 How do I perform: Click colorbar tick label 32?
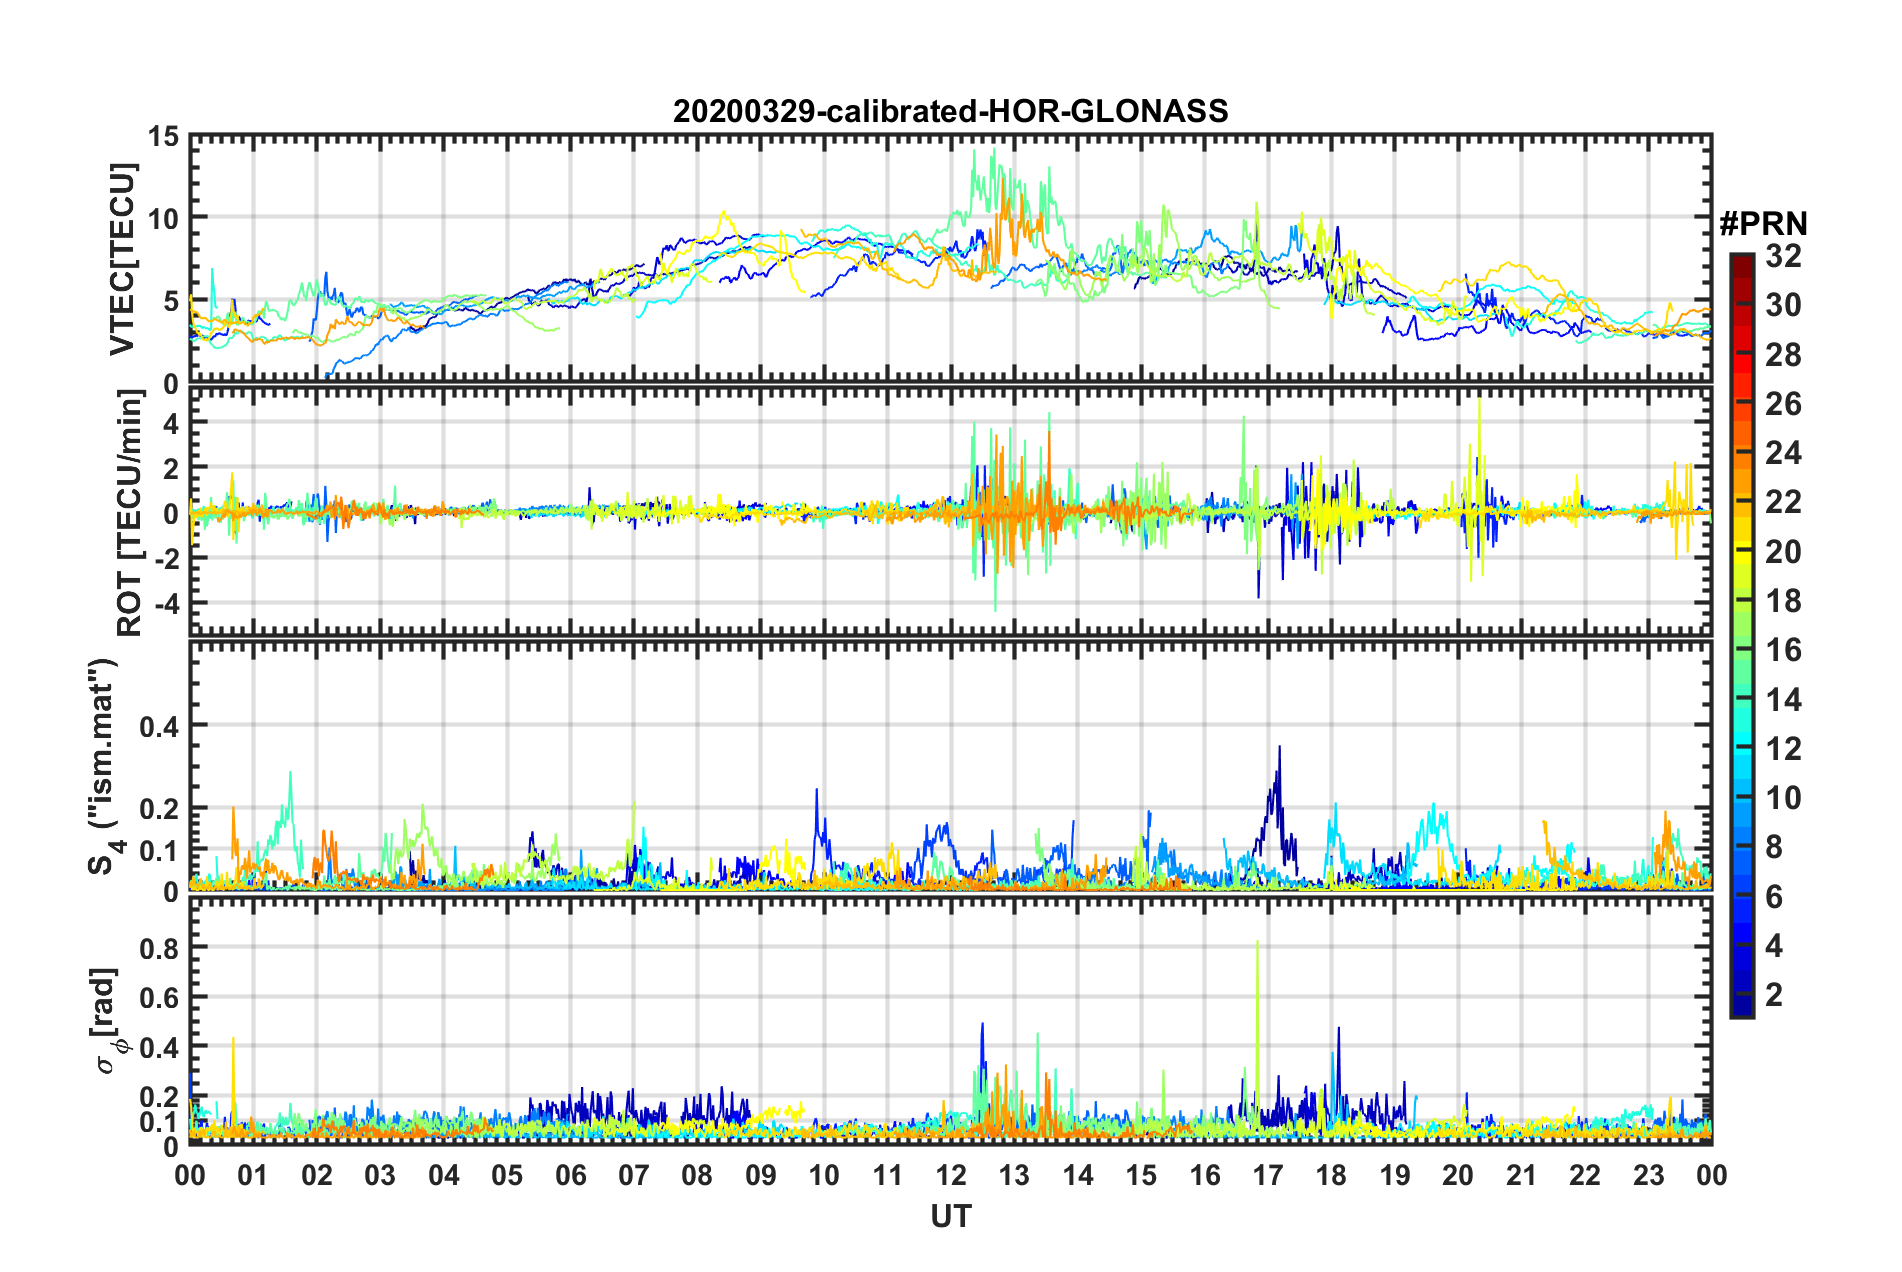point(1783,256)
